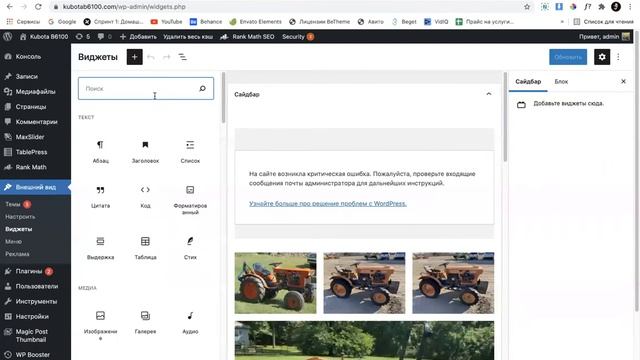This screenshot has width=640, height=360.
Task: Reload the page in browser
Action: tap(38, 7)
